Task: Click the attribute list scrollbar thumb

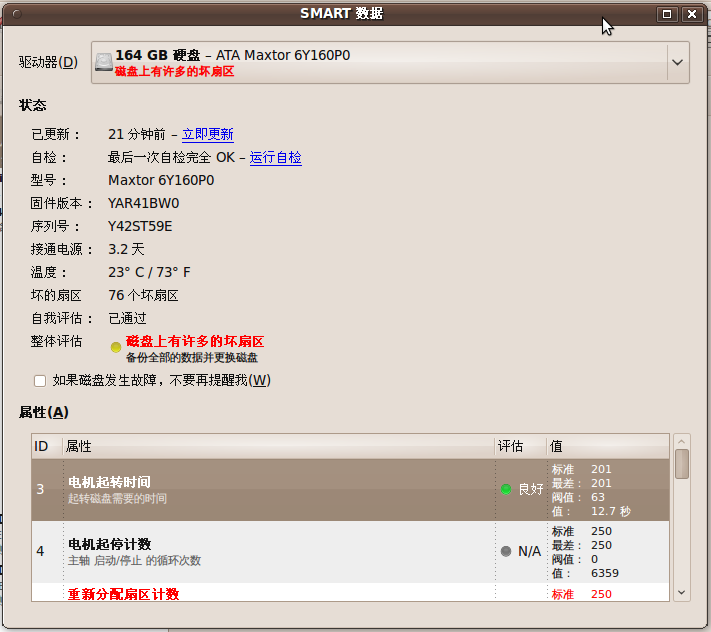Action: [x=682, y=464]
